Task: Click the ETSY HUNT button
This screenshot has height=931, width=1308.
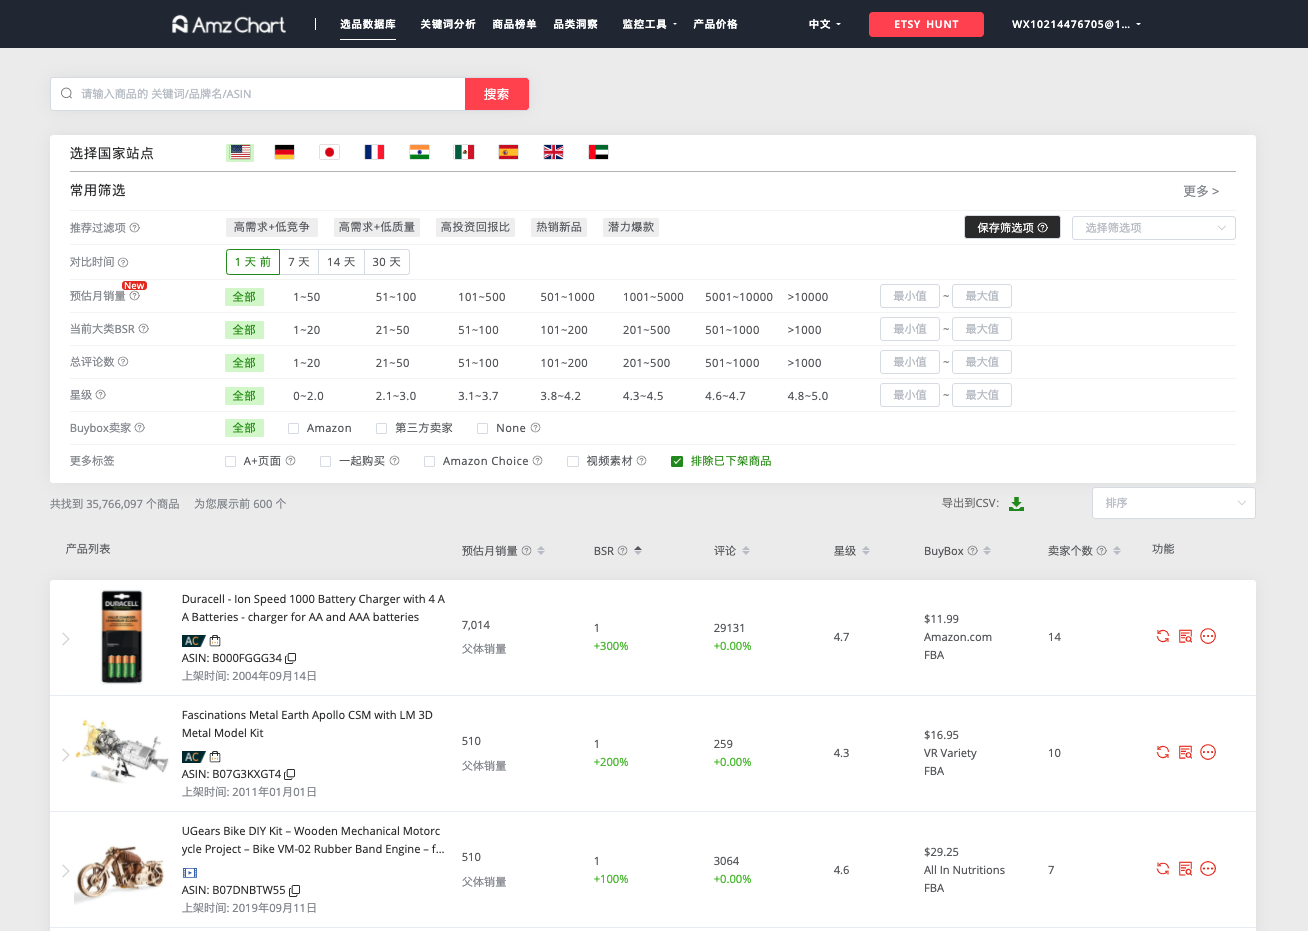Action: tap(926, 24)
